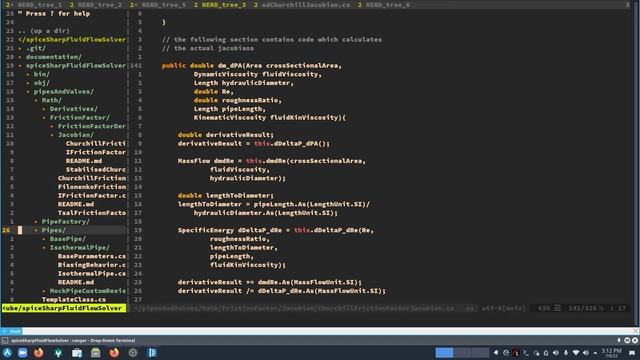The height and width of the screenshot is (360, 640).
Task: Collapse the IsothermalPipe/ folder arrow
Action: [x=44, y=247]
